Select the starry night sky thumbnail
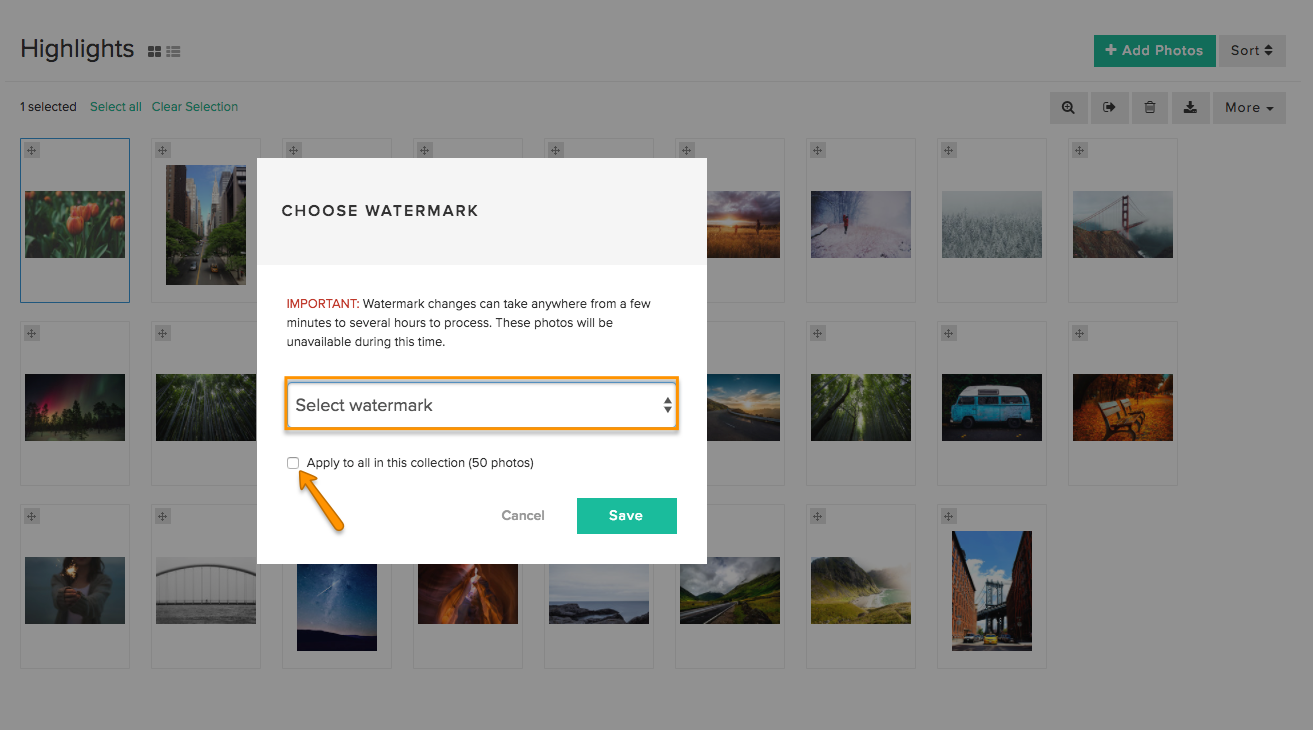The height and width of the screenshot is (730, 1313). click(337, 607)
